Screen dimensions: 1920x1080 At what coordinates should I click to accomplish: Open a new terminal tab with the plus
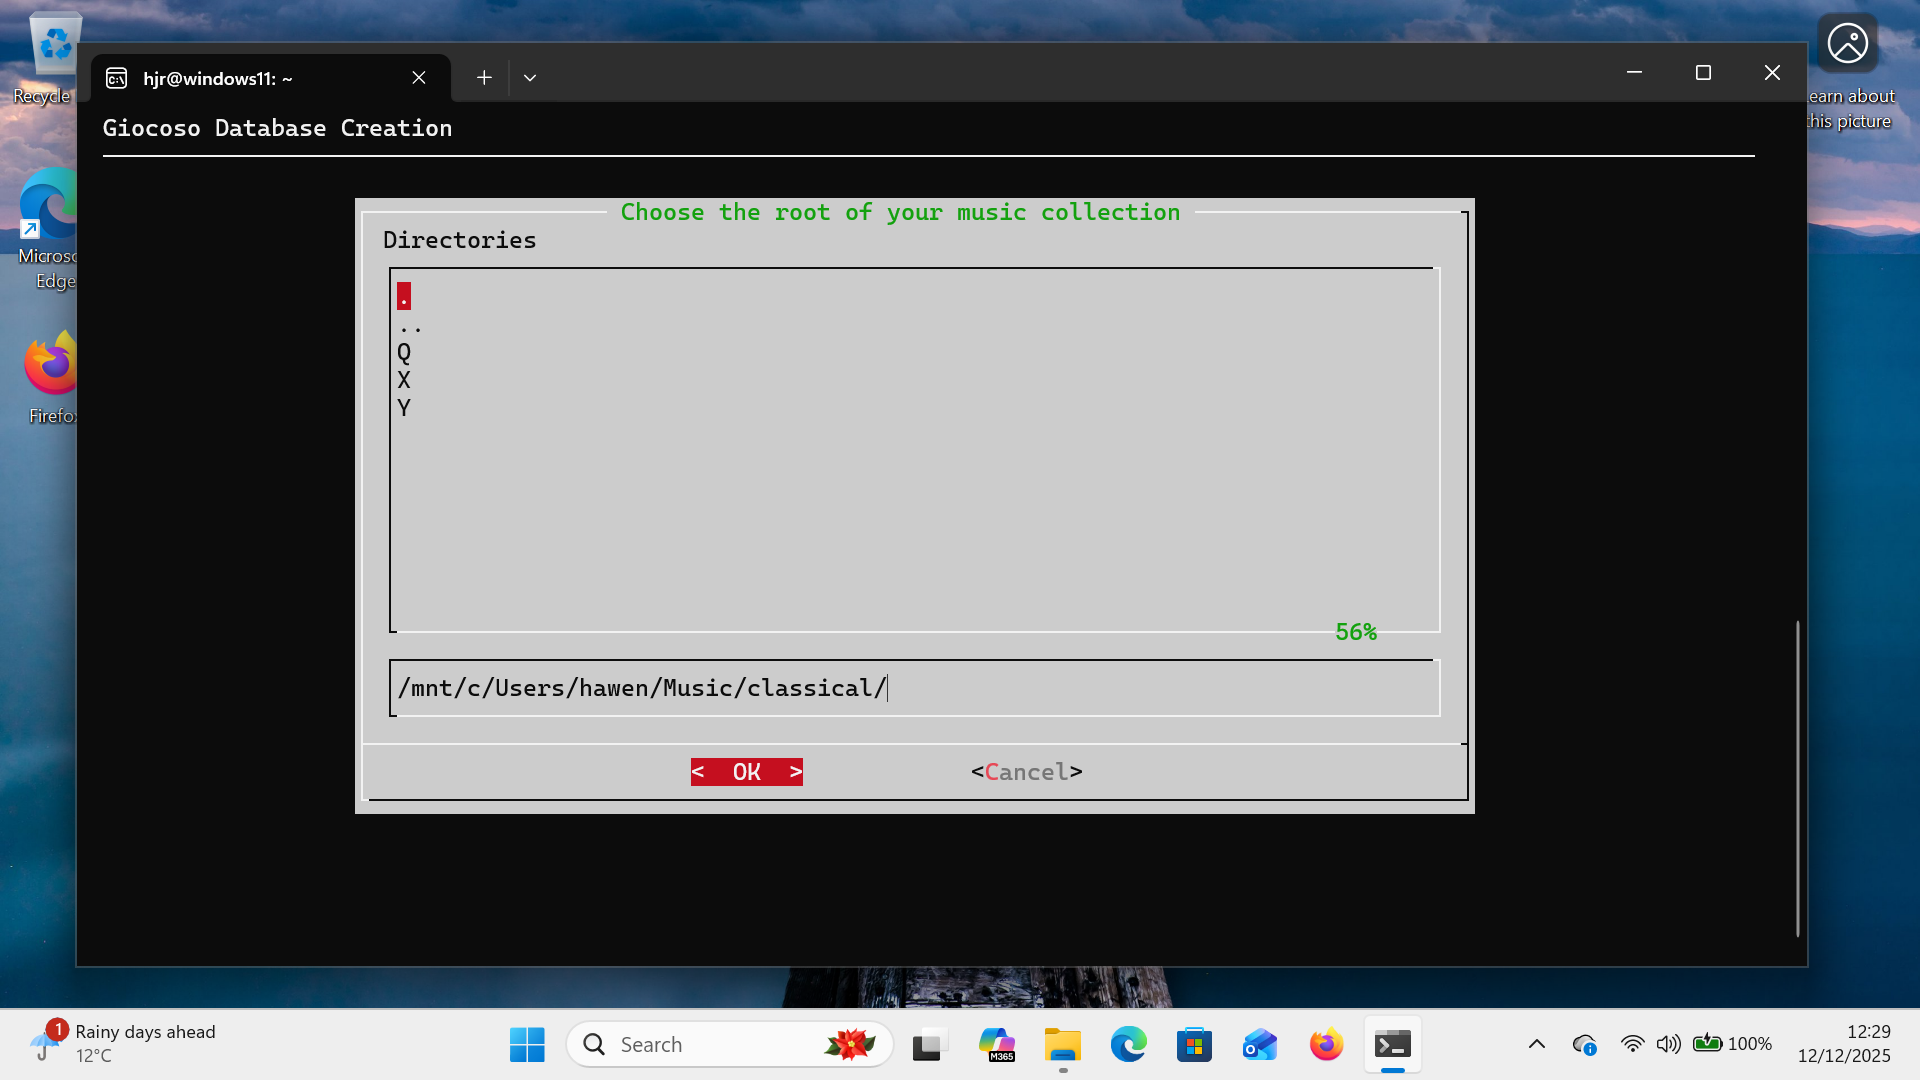click(x=484, y=77)
